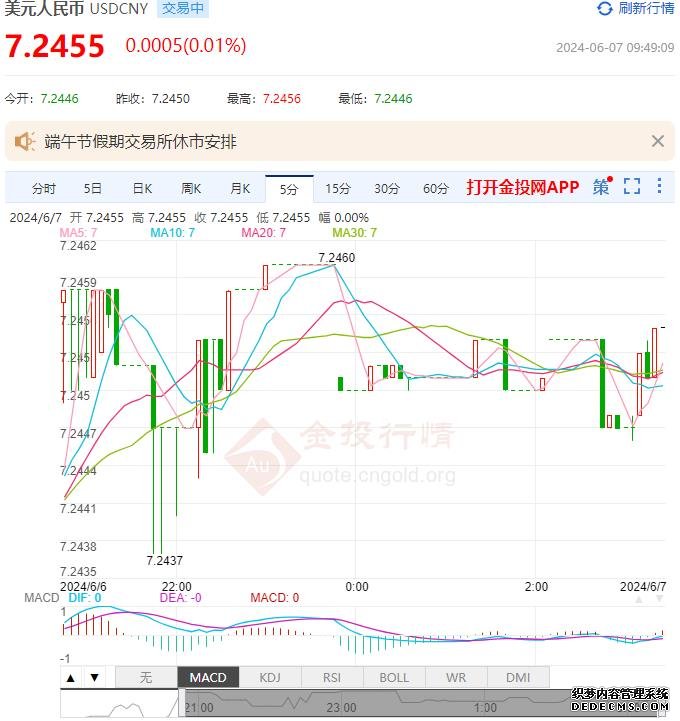This screenshot has height=721, width=680.
Task: Click the 最高 7.2456 high value
Action: pos(282,98)
